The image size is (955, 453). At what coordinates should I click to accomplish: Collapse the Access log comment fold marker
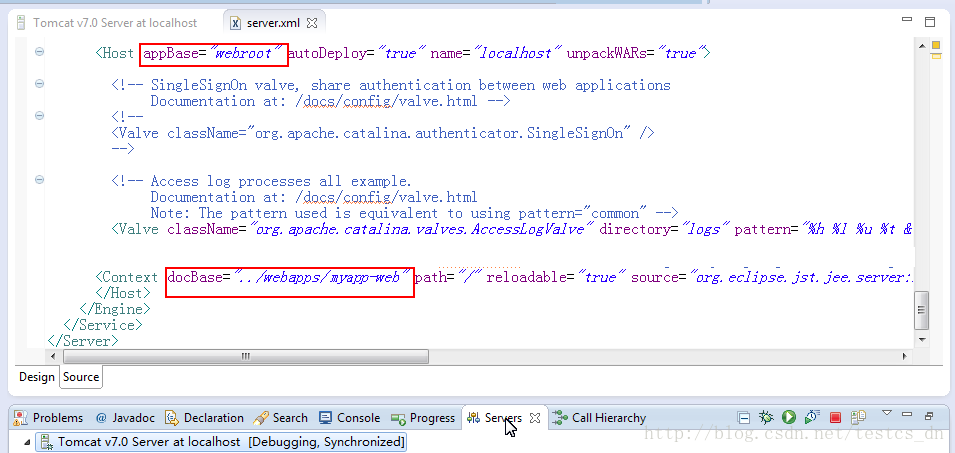(39, 179)
